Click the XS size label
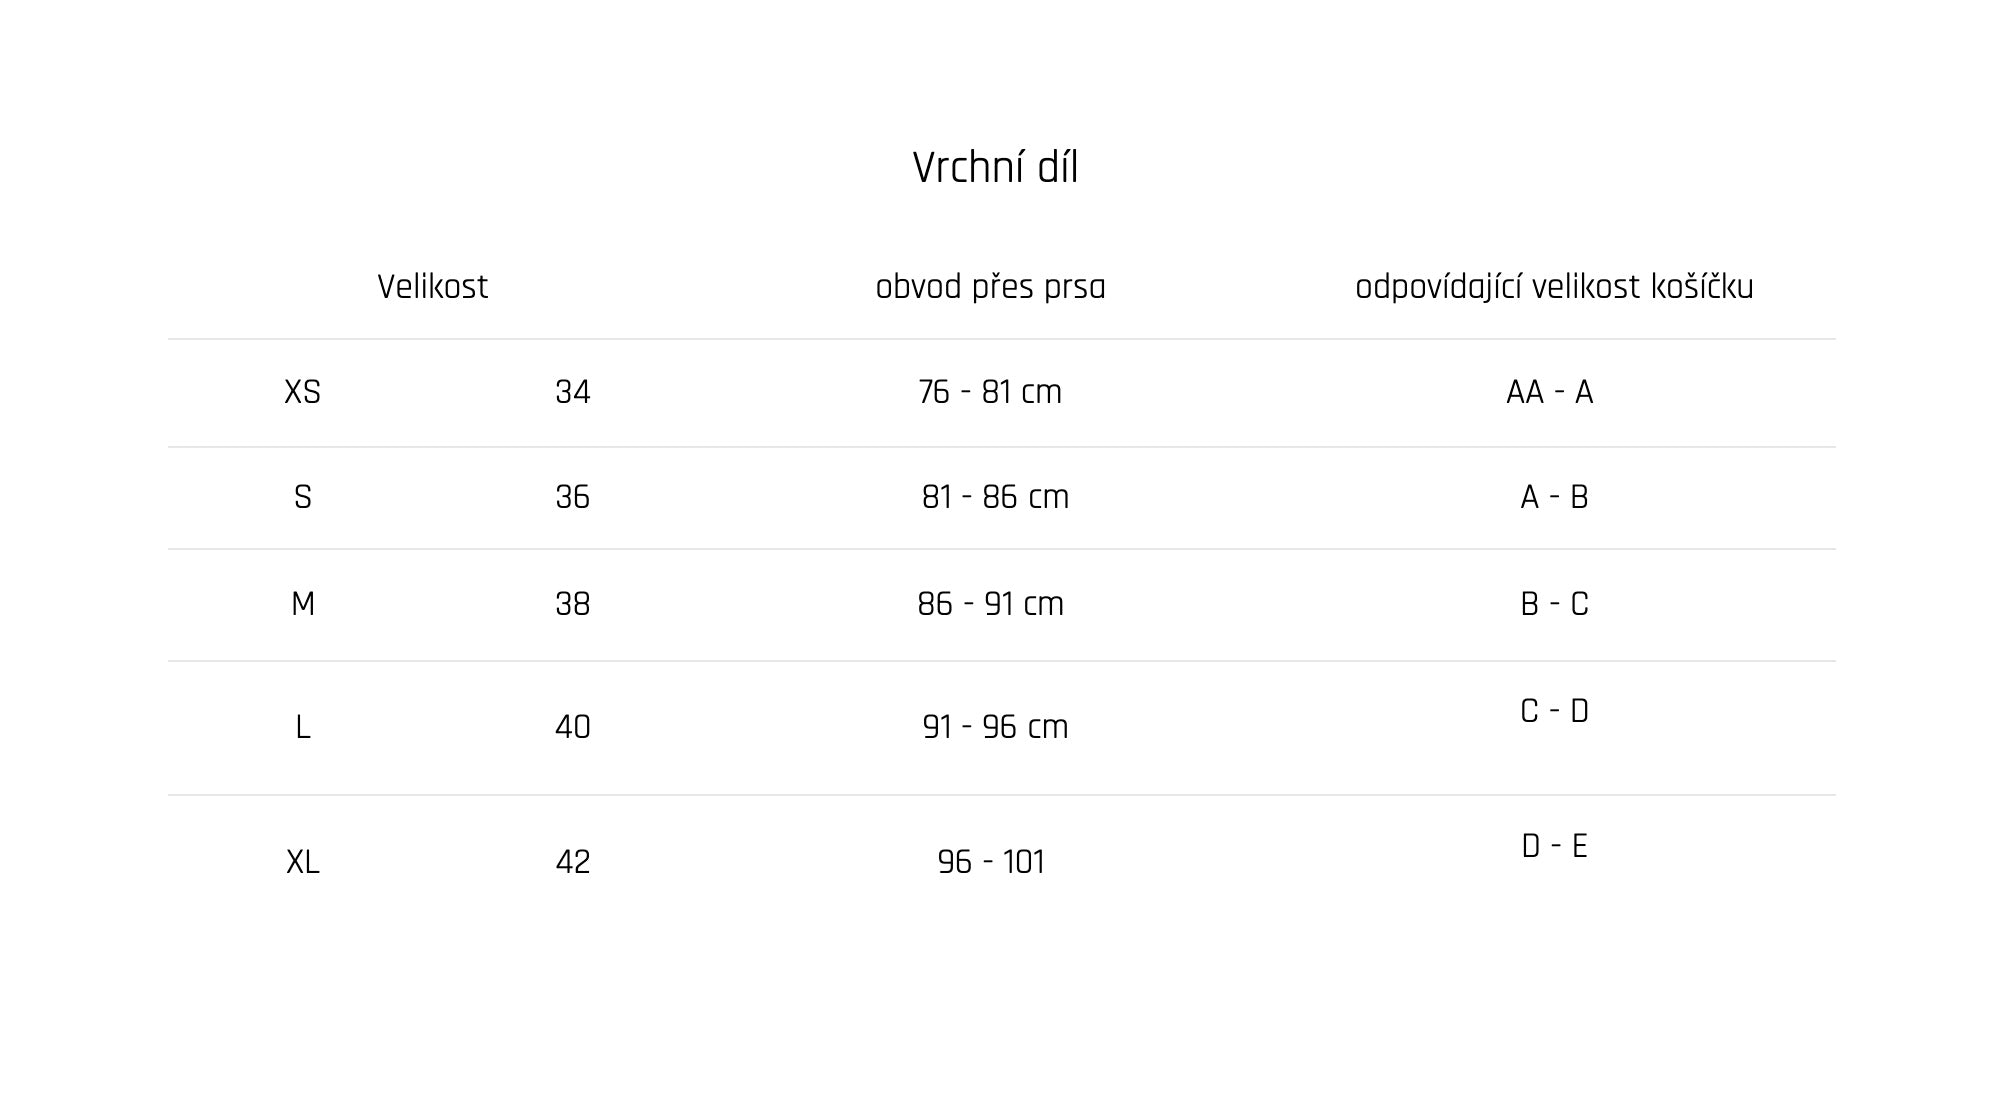 pos(302,392)
